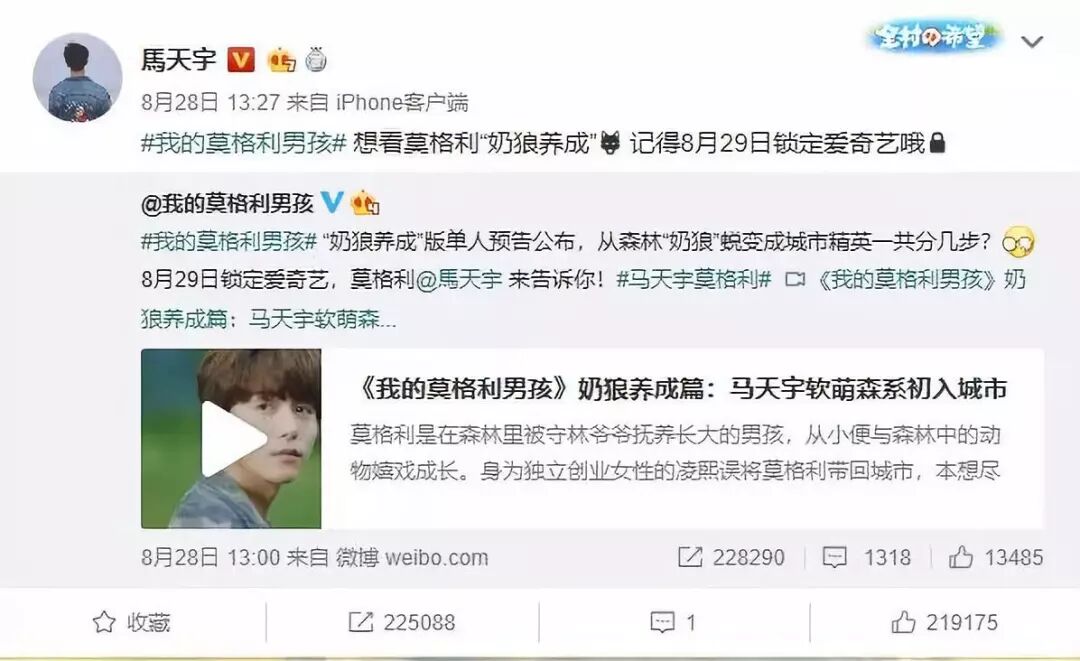Click 收藏 star to favorite post

[x=131, y=622]
